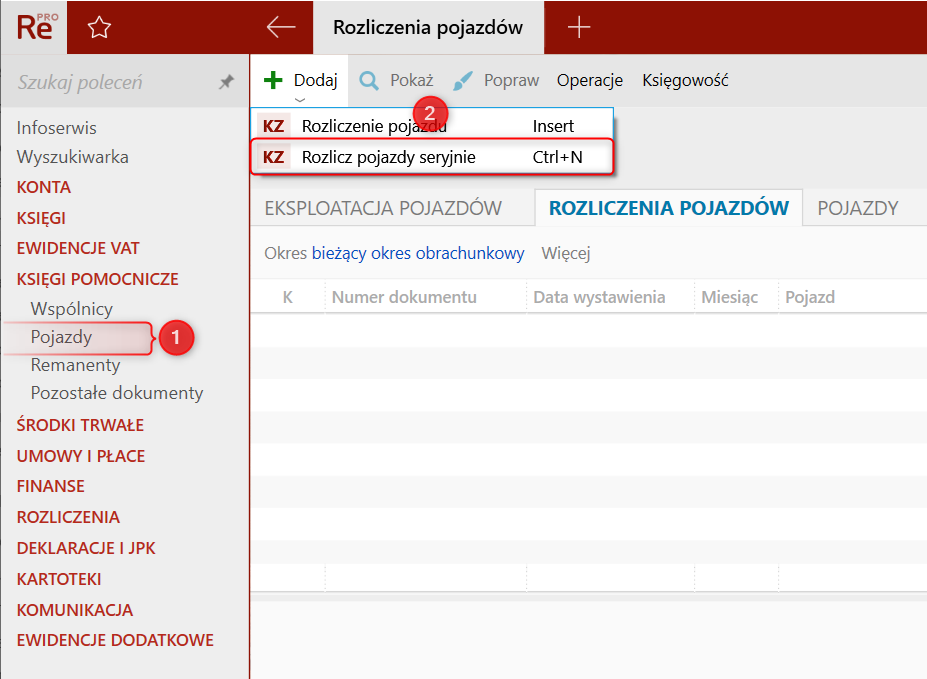The height and width of the screenshot is (679, 927).
Task: Click the Dodaj button label
Action: coord(316,80)
